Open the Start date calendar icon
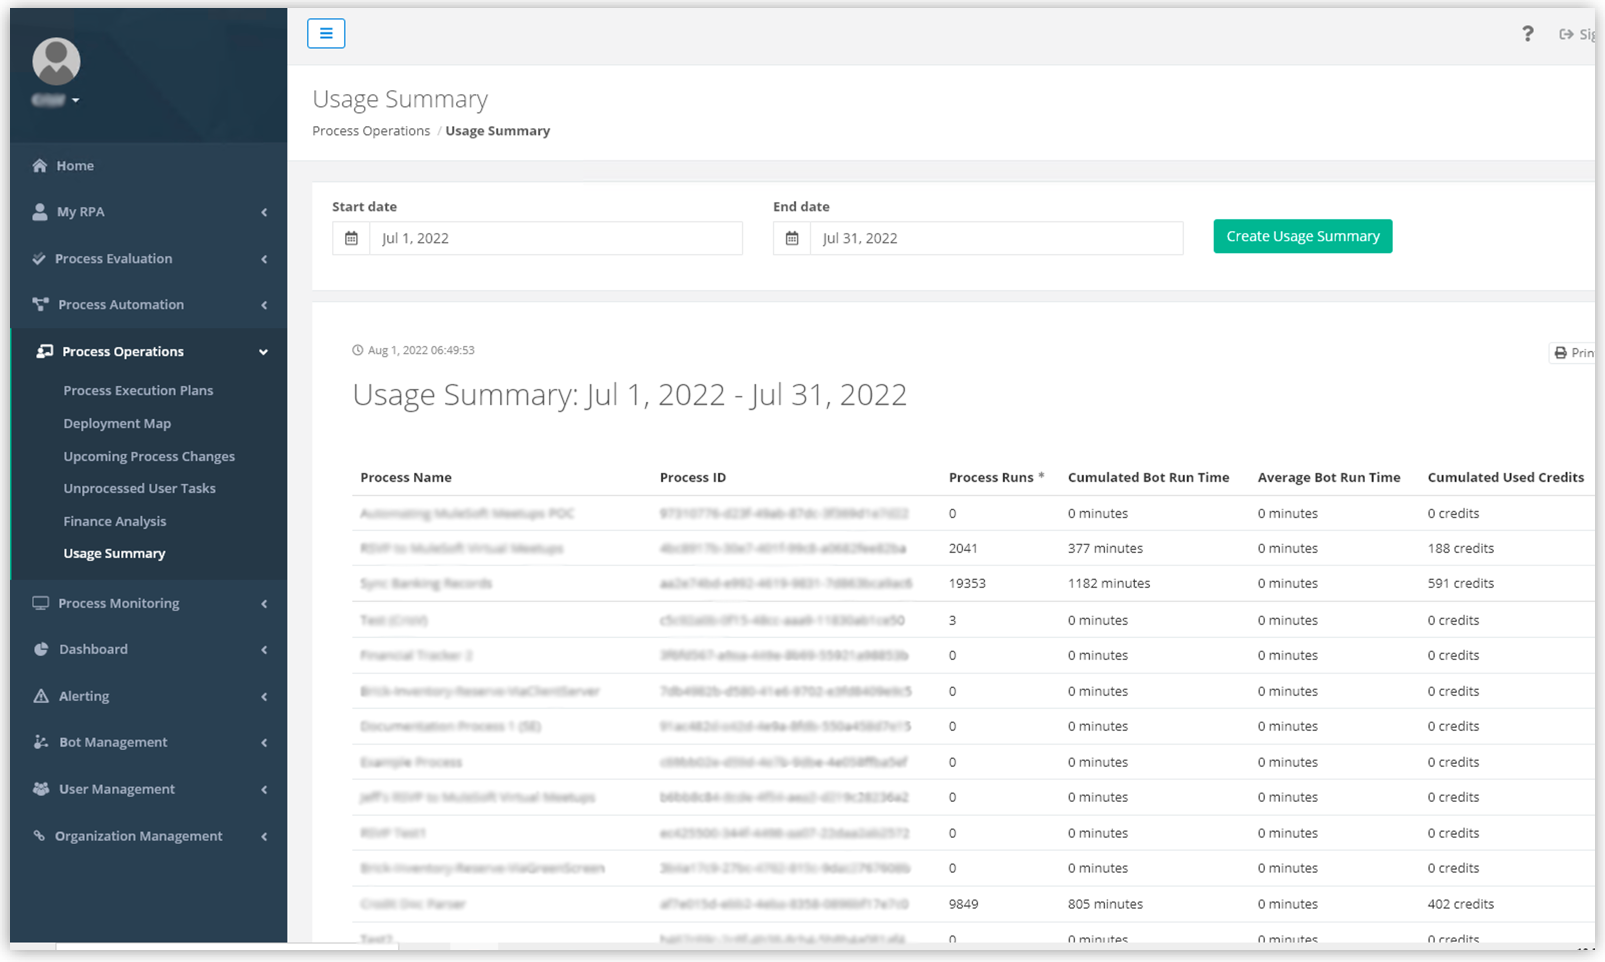Image resolution: width=1605 pixels, height=962 pixels. pyautogui.click(x=351, y=238)
